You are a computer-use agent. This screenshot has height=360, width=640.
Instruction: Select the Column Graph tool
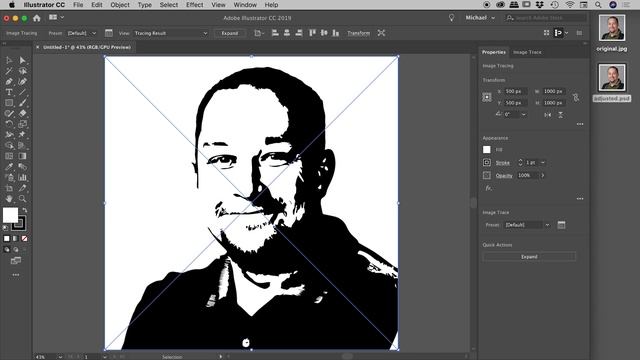22,178
